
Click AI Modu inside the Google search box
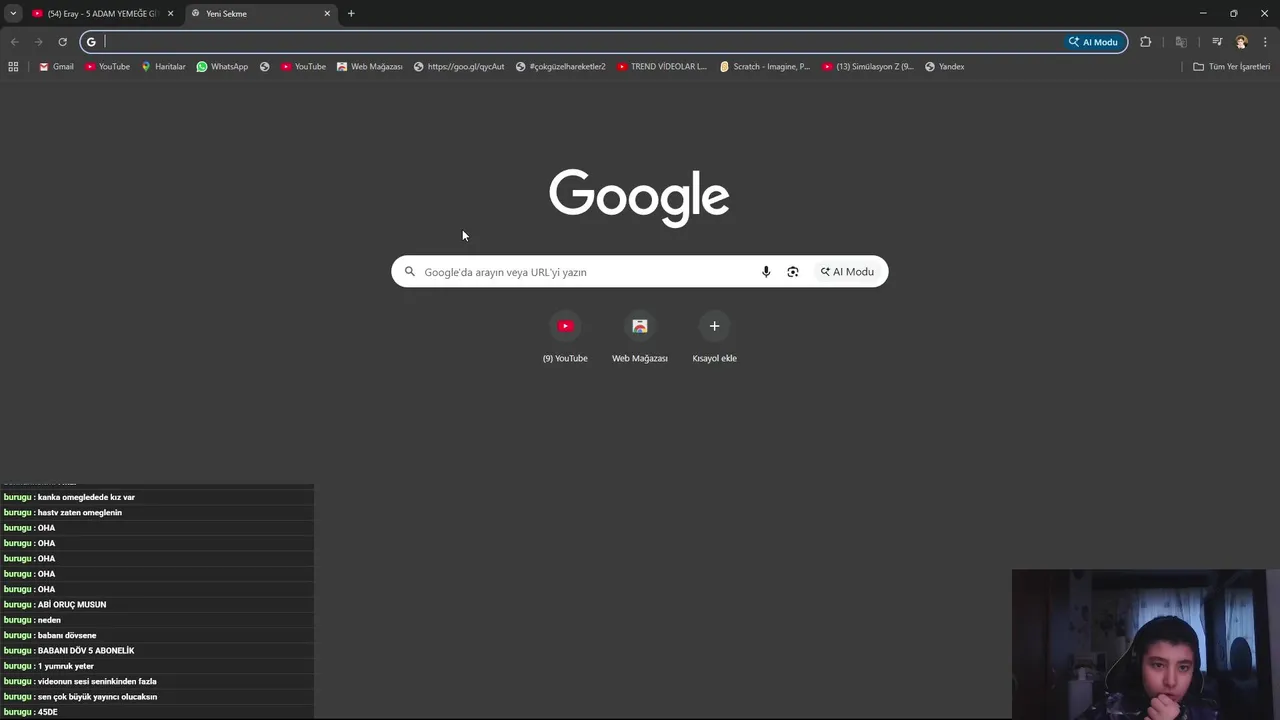pyautogui.click(x=847, y=272)
